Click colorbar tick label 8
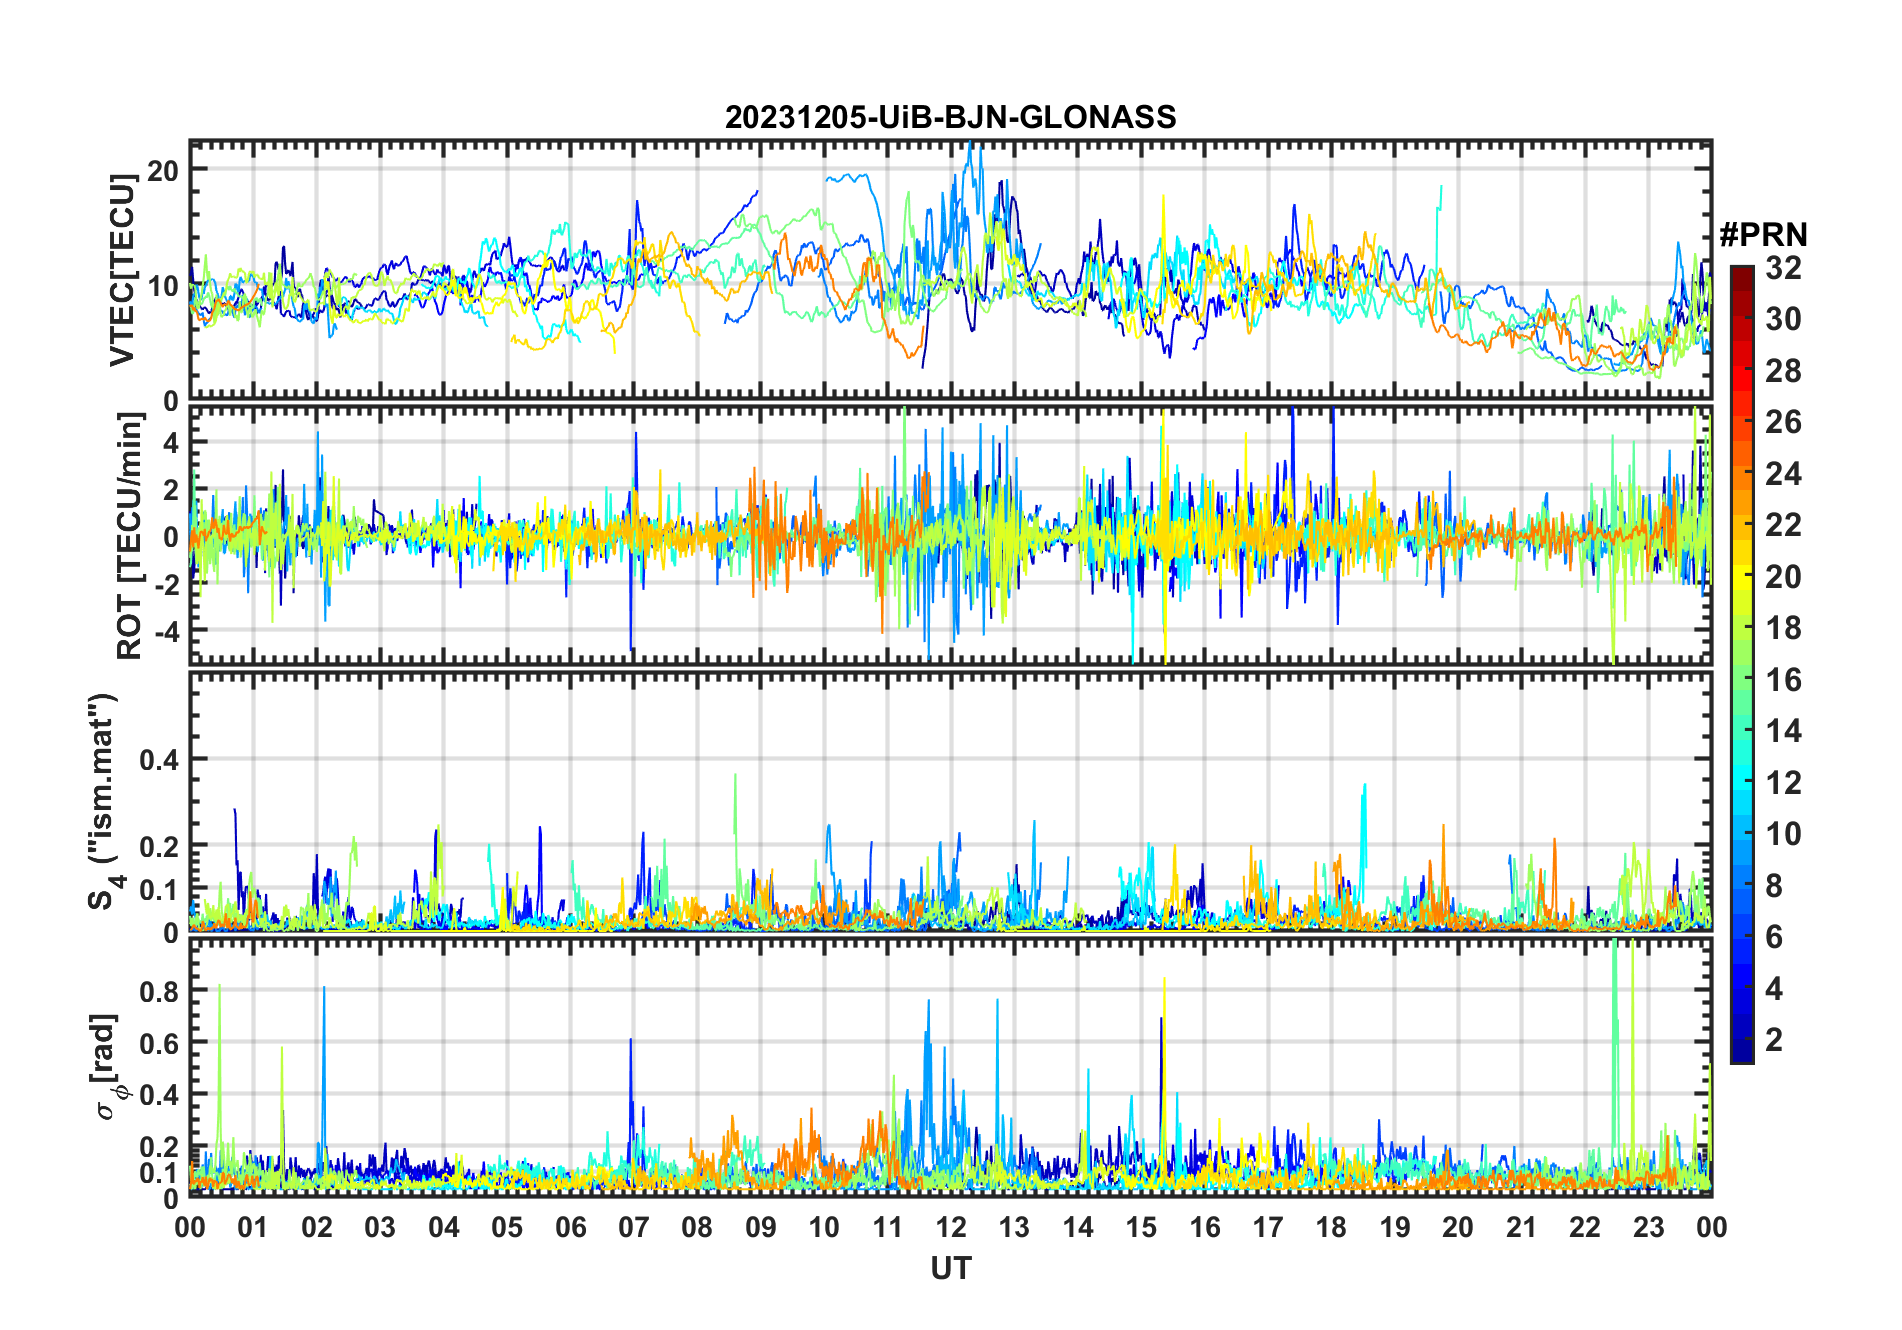1902x1330 pixels. [1774, 885]
